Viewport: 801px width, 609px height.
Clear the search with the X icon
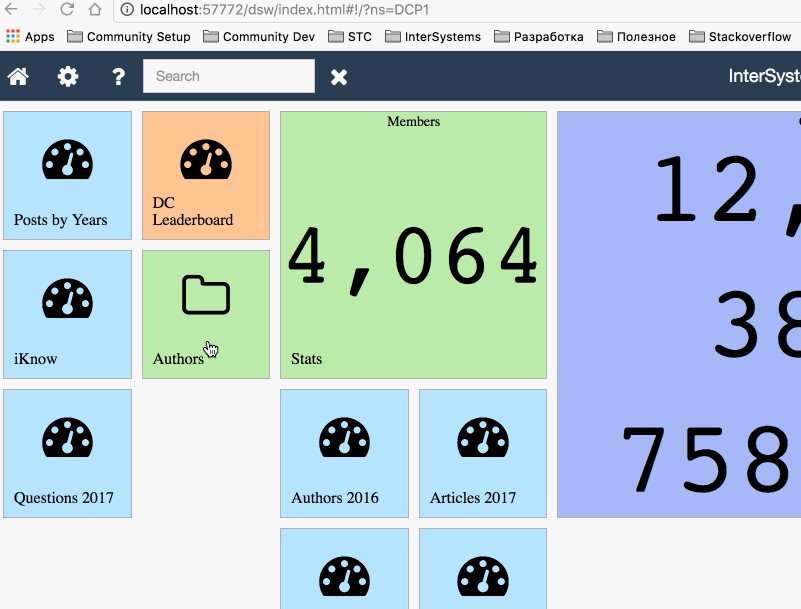coord(339,77)
